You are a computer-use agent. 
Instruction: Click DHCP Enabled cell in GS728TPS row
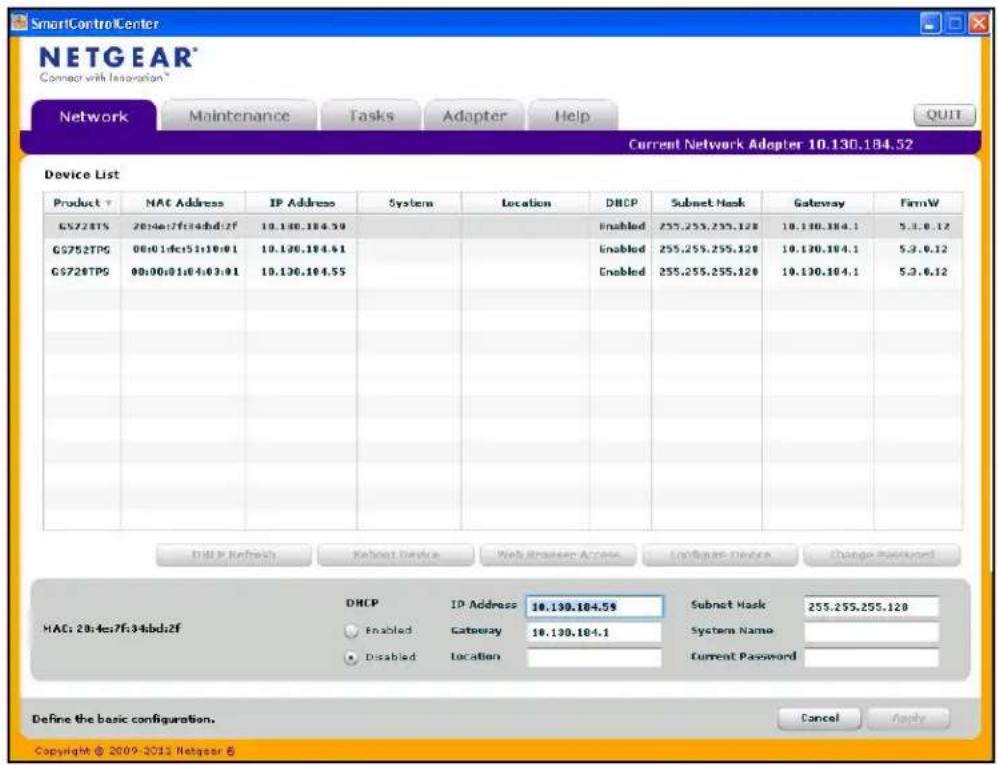coord(622,272)
